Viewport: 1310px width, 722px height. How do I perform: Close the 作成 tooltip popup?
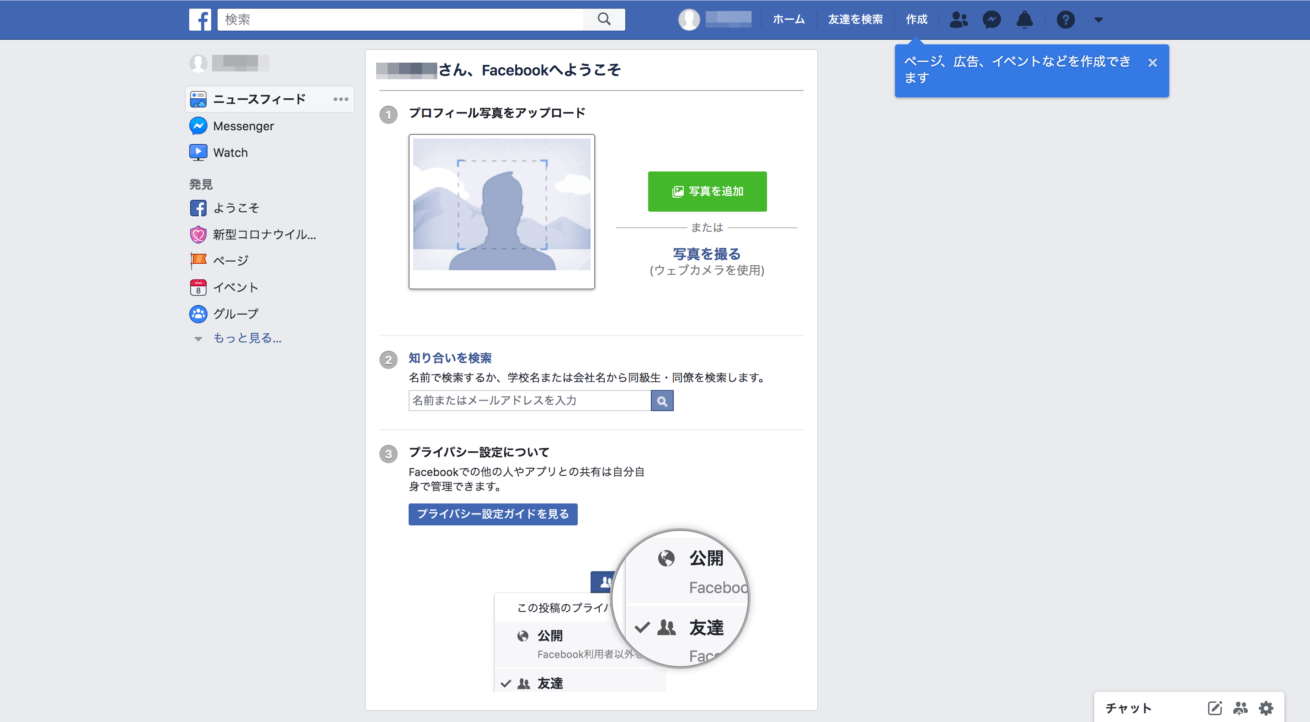point(1152,62)
